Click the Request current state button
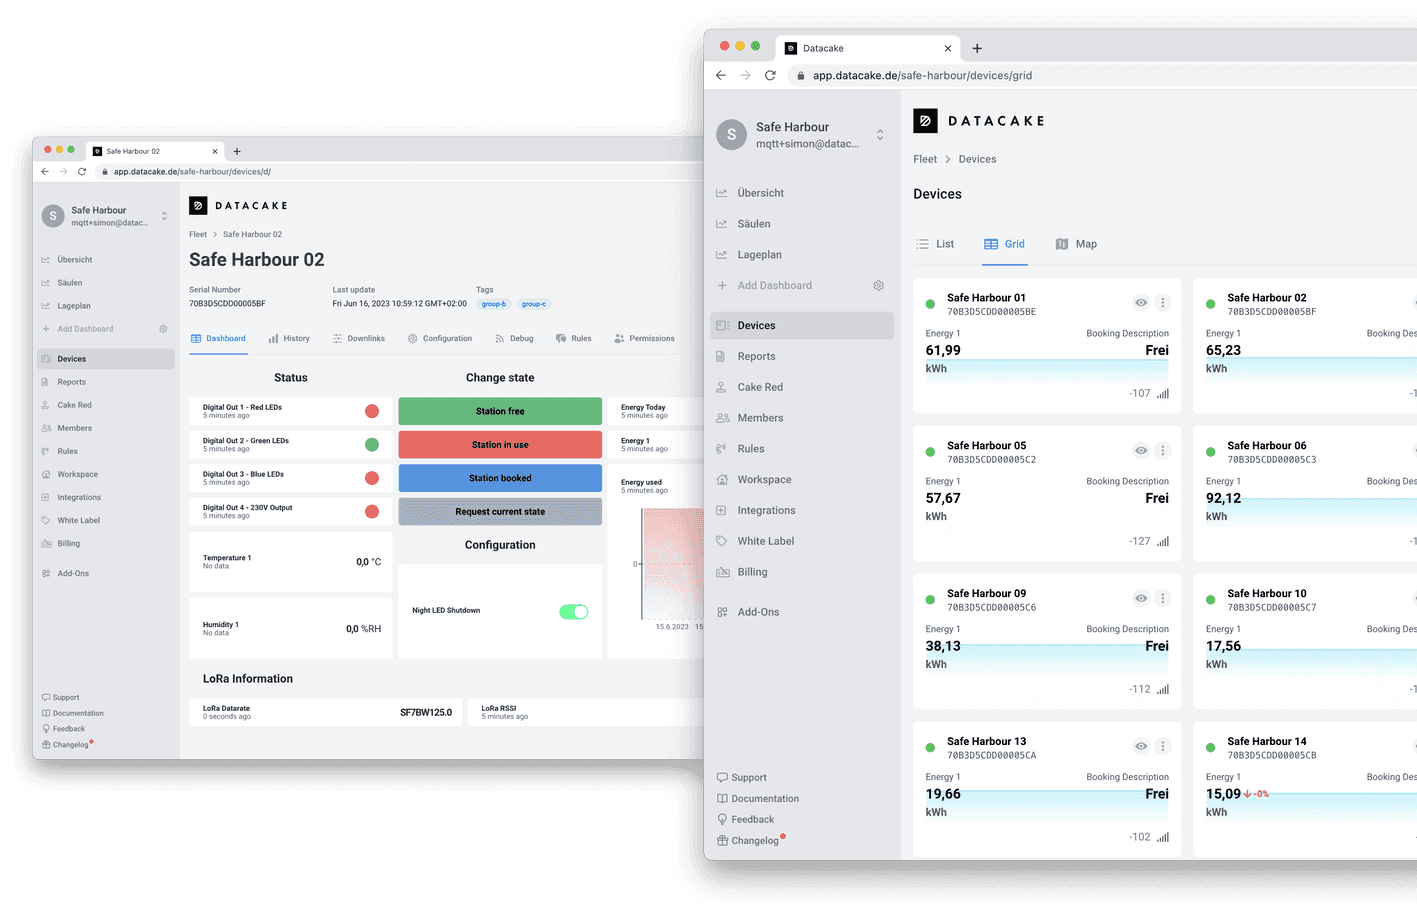 tap(500, 512)
